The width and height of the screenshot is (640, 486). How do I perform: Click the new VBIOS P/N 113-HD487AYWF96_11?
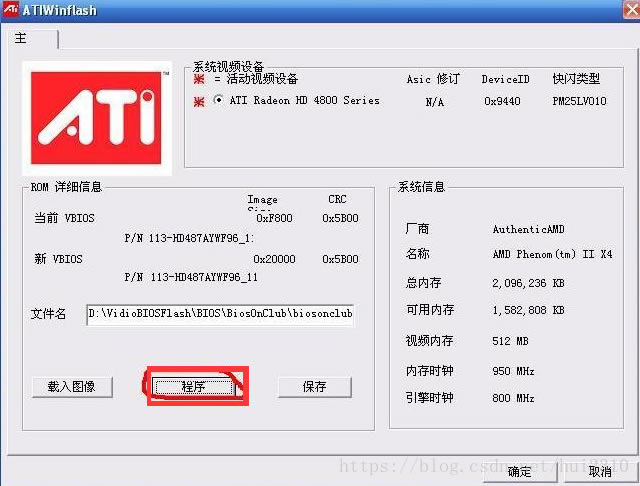191,277
